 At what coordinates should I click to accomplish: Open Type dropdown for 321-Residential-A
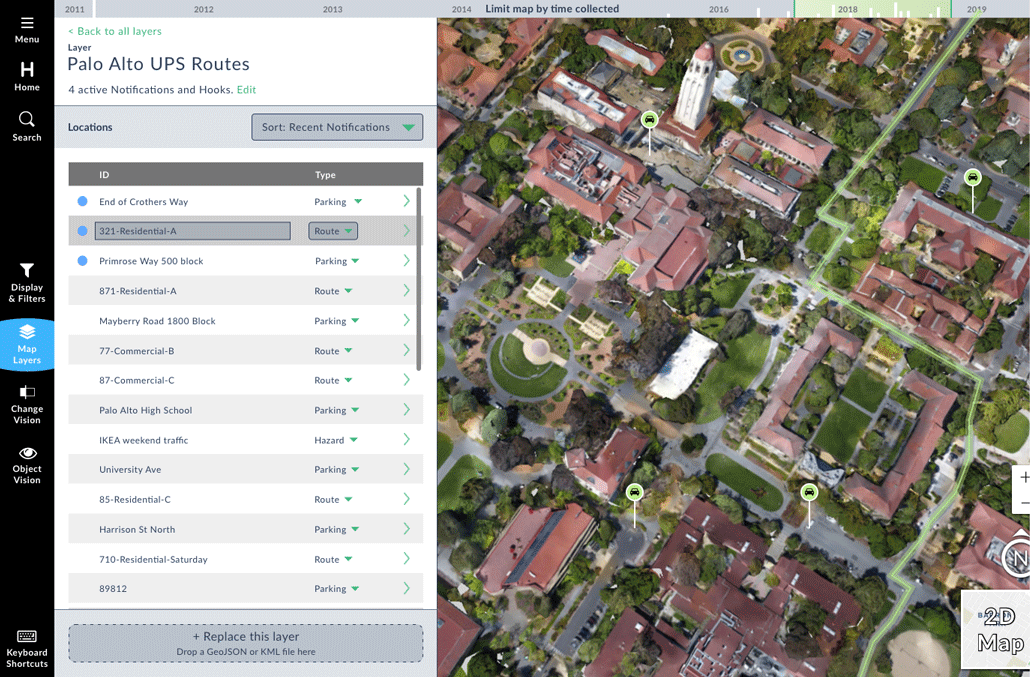click(333, 231)
